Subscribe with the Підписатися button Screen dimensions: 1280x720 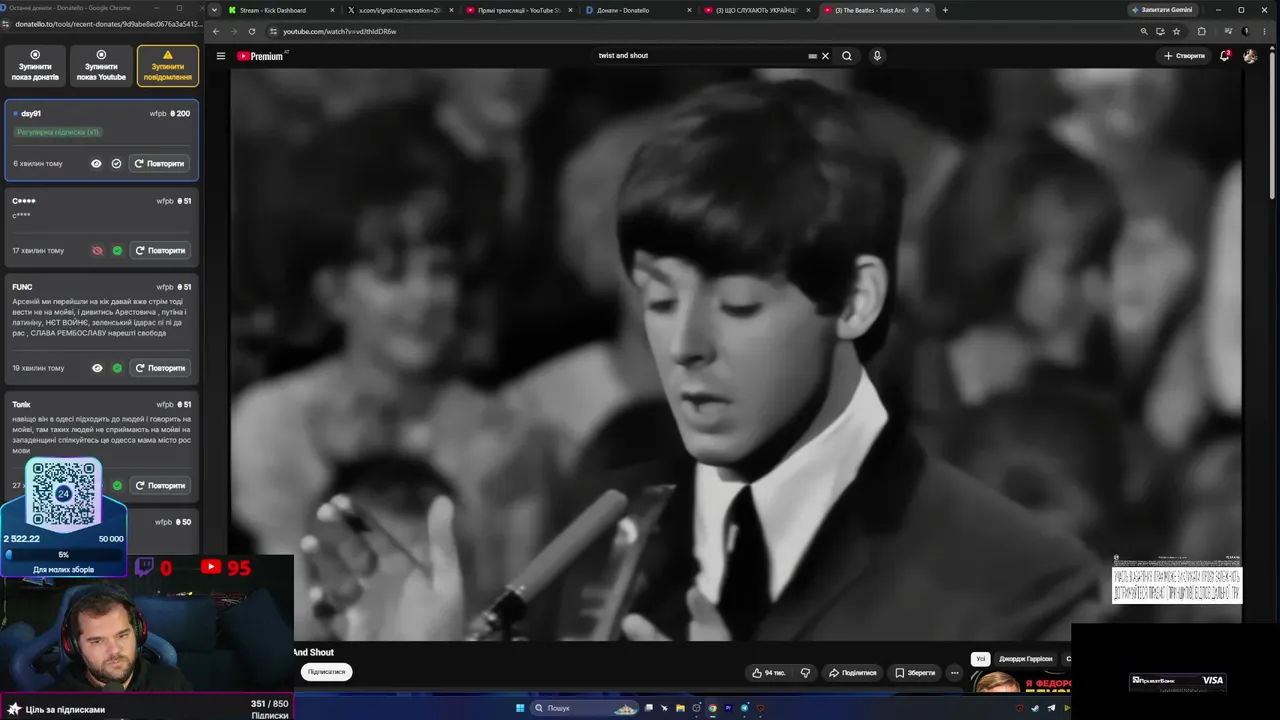[326, 672]
